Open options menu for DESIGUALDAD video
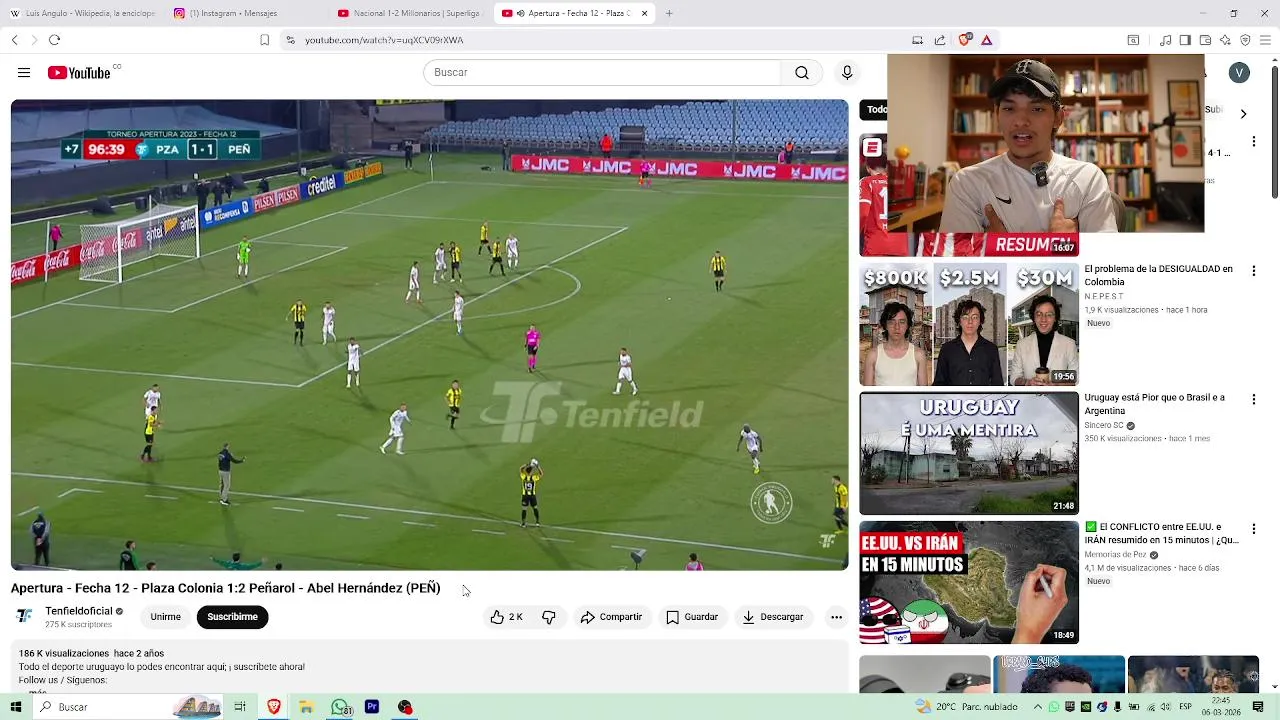This screenshot has height=720, width=1280. click(1253, 271)
